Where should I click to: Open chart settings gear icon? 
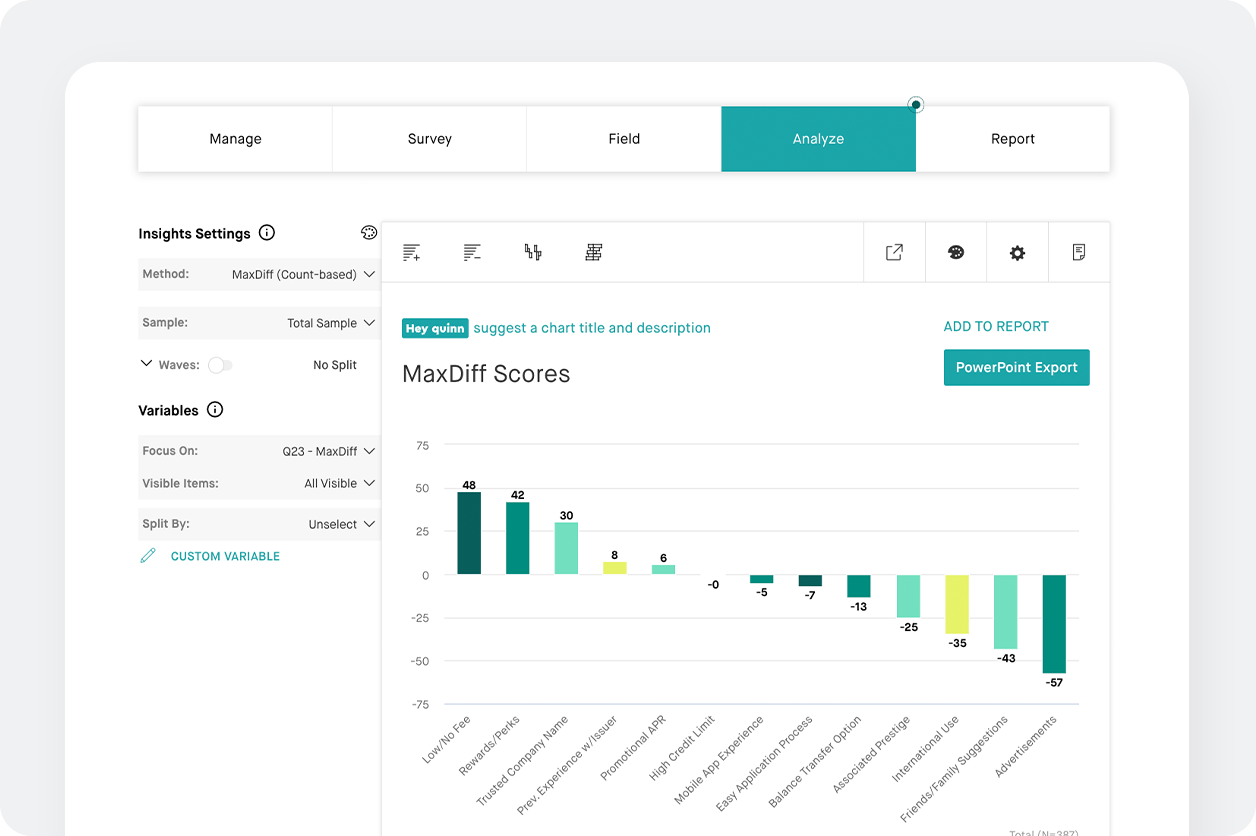[1017, 252]
